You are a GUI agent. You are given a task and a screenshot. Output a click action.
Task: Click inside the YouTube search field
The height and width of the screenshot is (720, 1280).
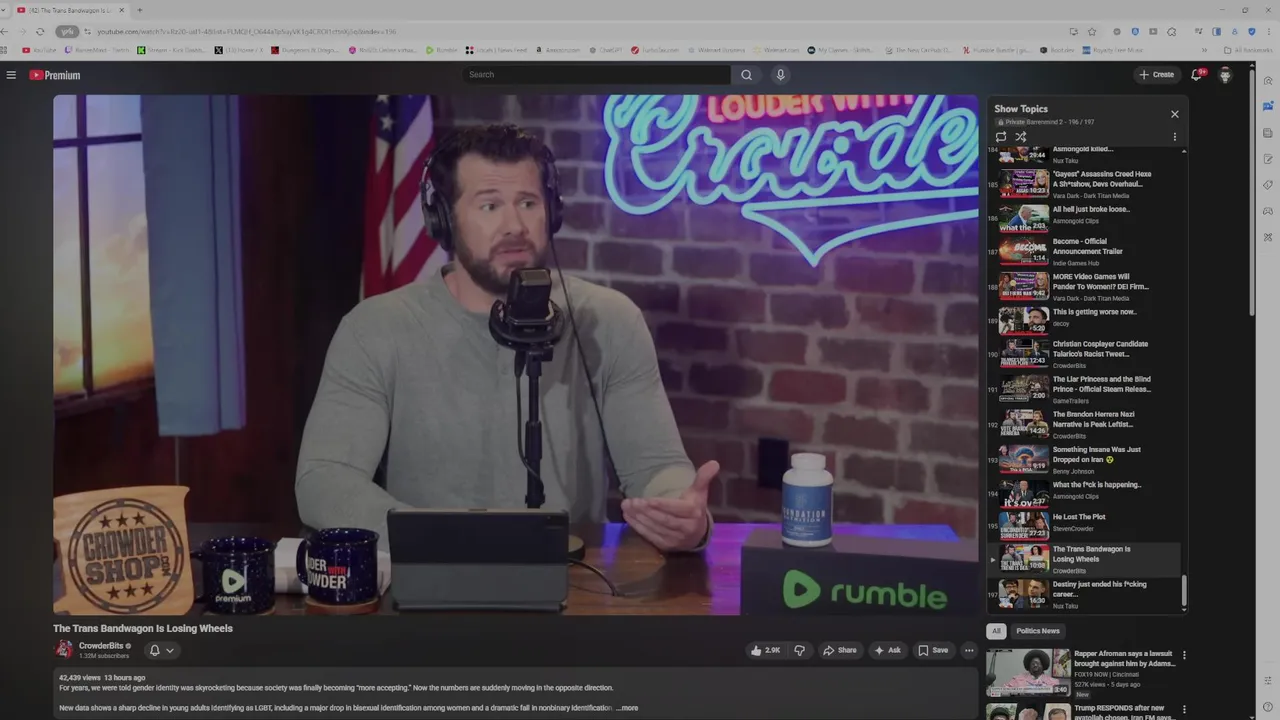point(597,74)
